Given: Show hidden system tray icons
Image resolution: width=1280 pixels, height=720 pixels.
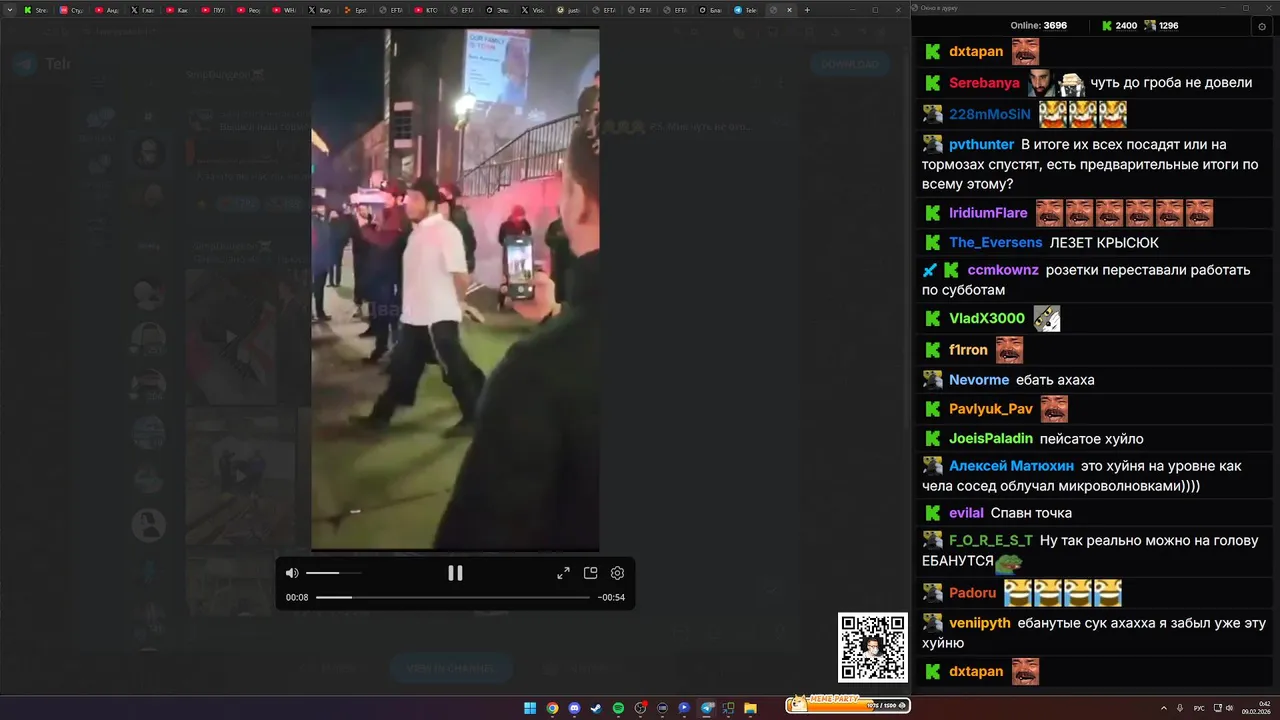Looking at the screenshot, I should pyautogui.click(x=1163, y=708).
